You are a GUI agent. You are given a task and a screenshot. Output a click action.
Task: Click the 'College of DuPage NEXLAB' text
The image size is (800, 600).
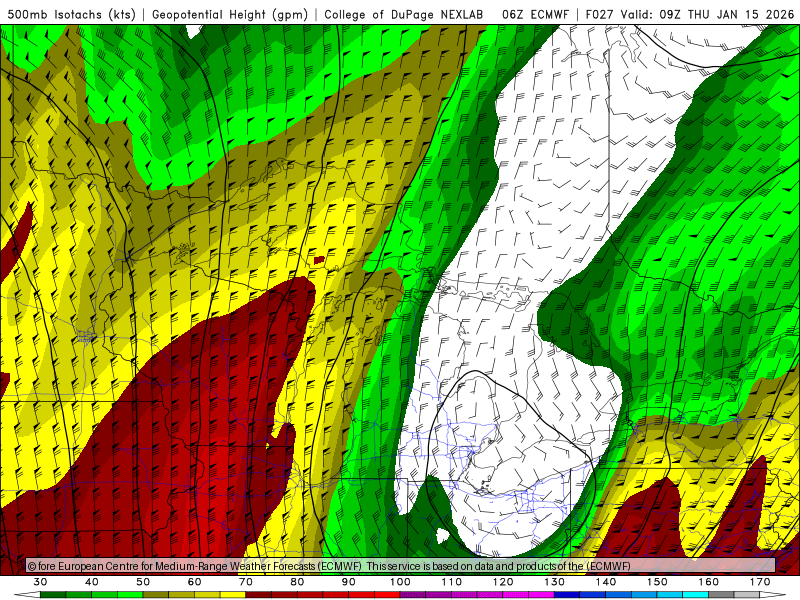404,14
